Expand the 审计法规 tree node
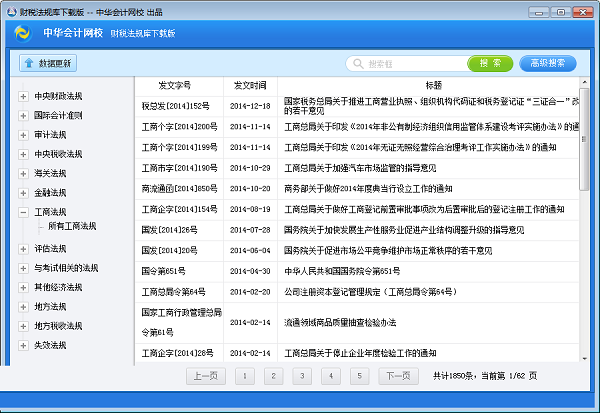Screen dimensions: 600x413 [x=23, y=135]
